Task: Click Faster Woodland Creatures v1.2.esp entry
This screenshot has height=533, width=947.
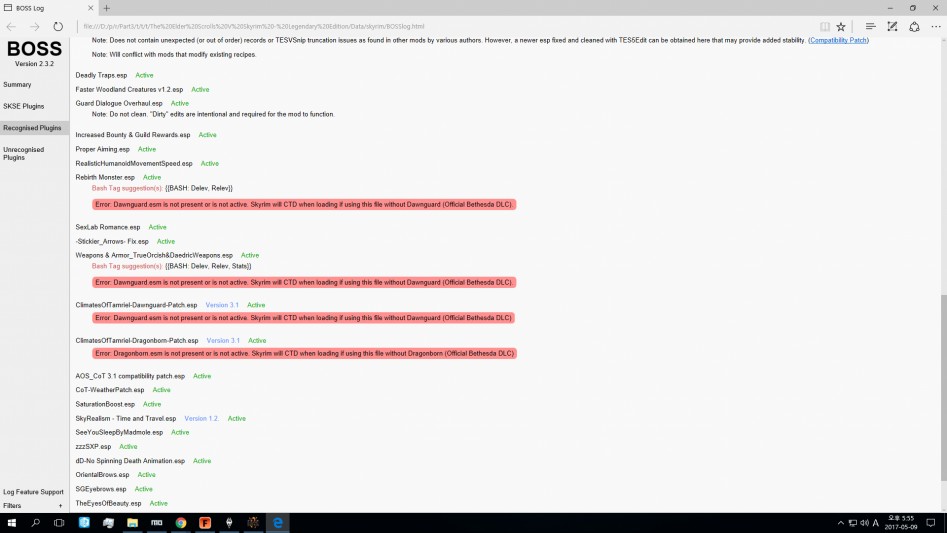Action: [129, 89]
